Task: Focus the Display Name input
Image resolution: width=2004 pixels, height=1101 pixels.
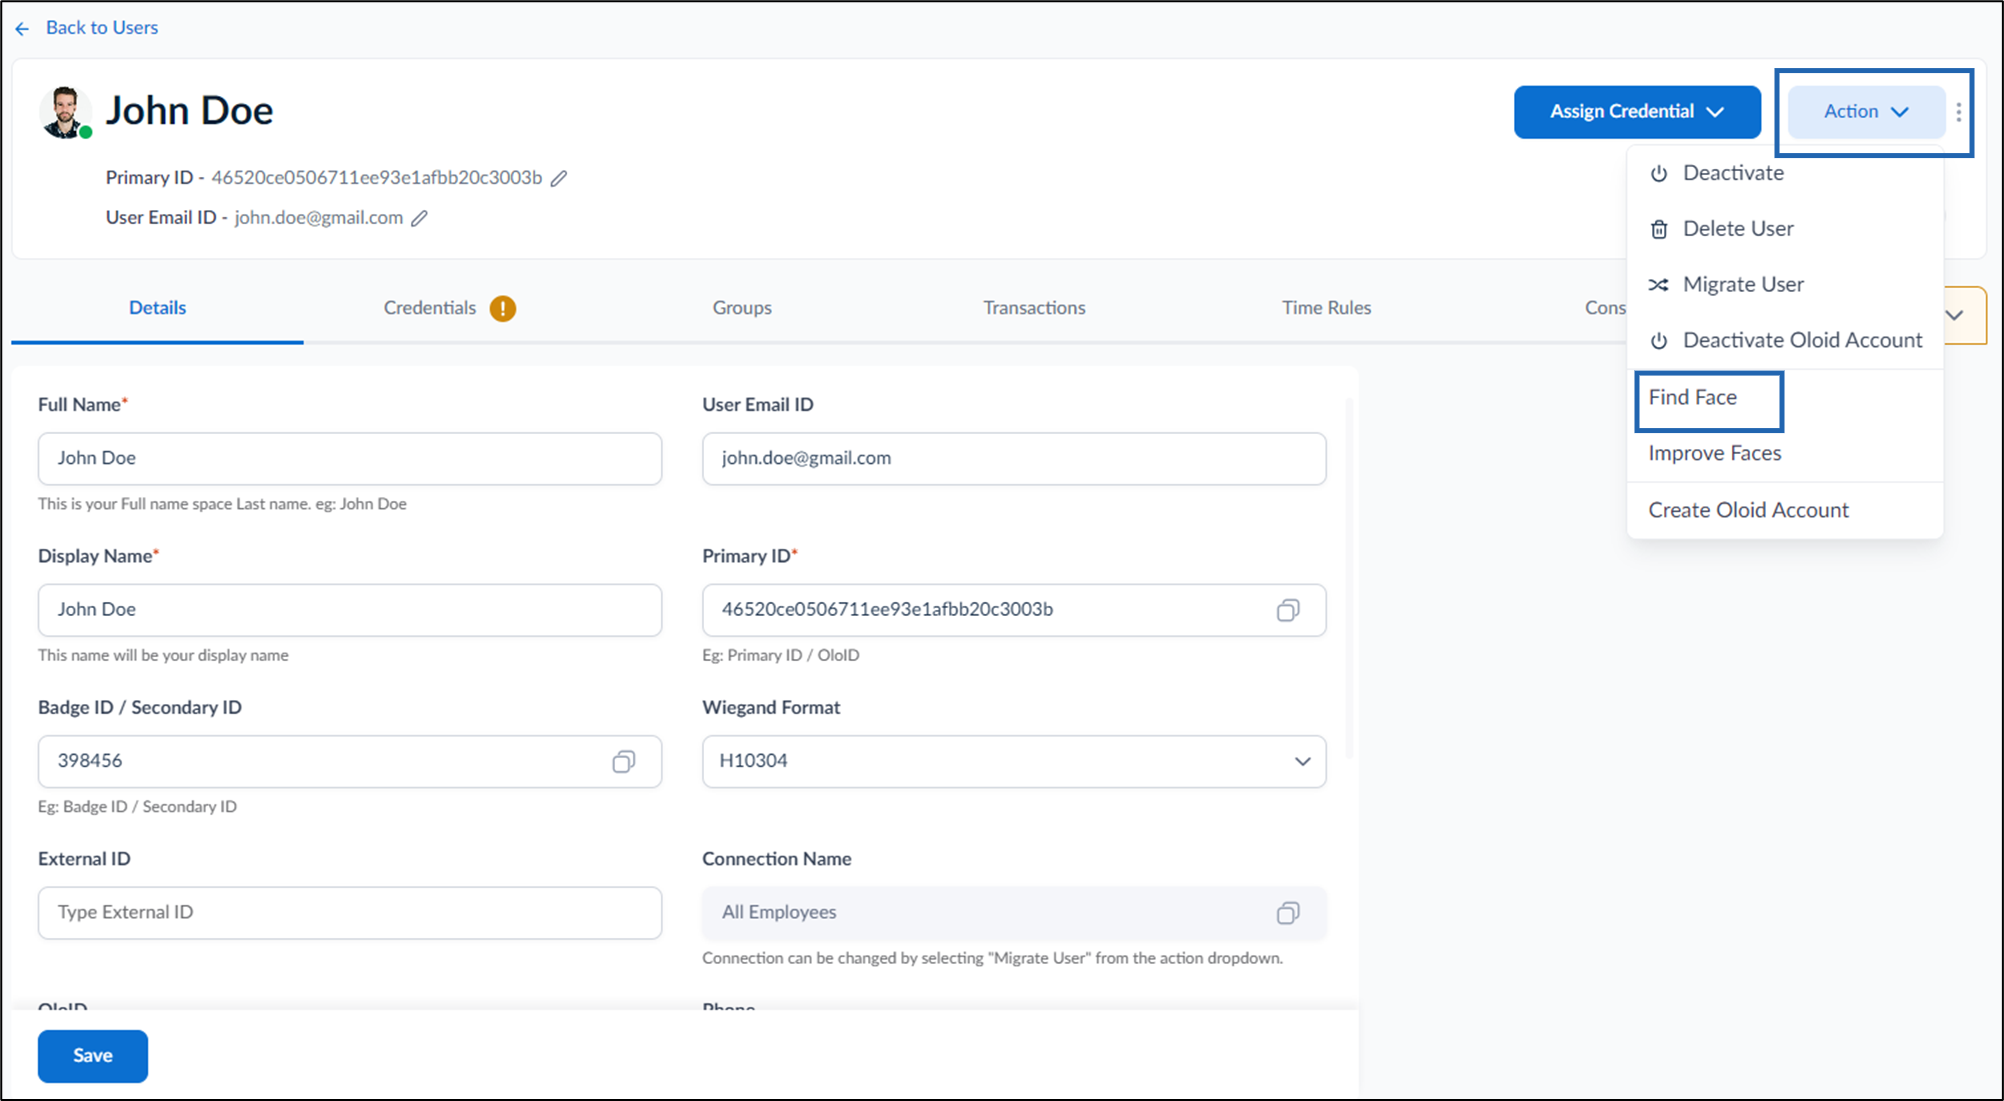Action: 350,610
